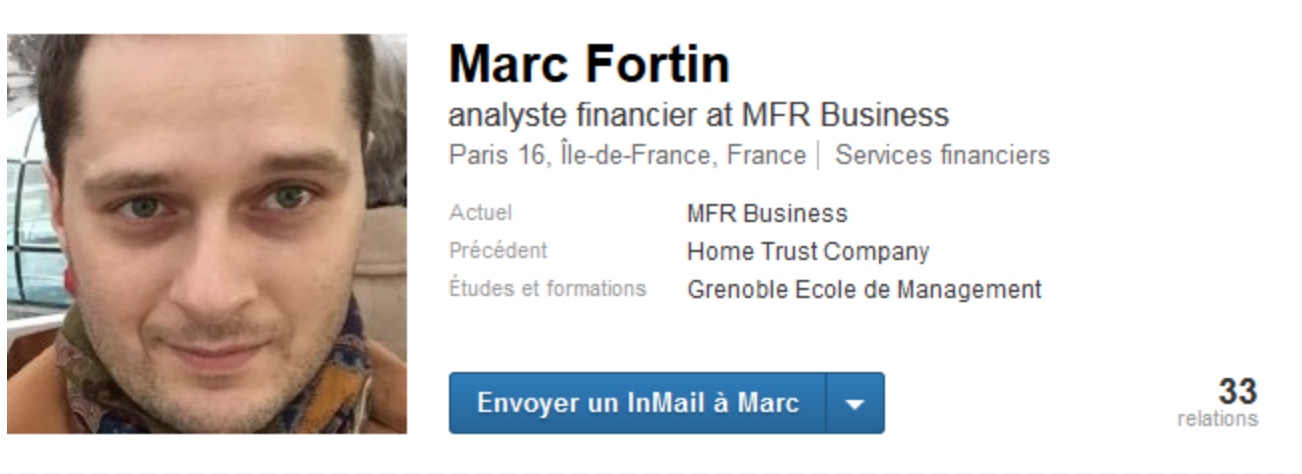Open the dropdown arrow beside the InMail button
The image size is (1302, 474).
[x=855, y=403]
